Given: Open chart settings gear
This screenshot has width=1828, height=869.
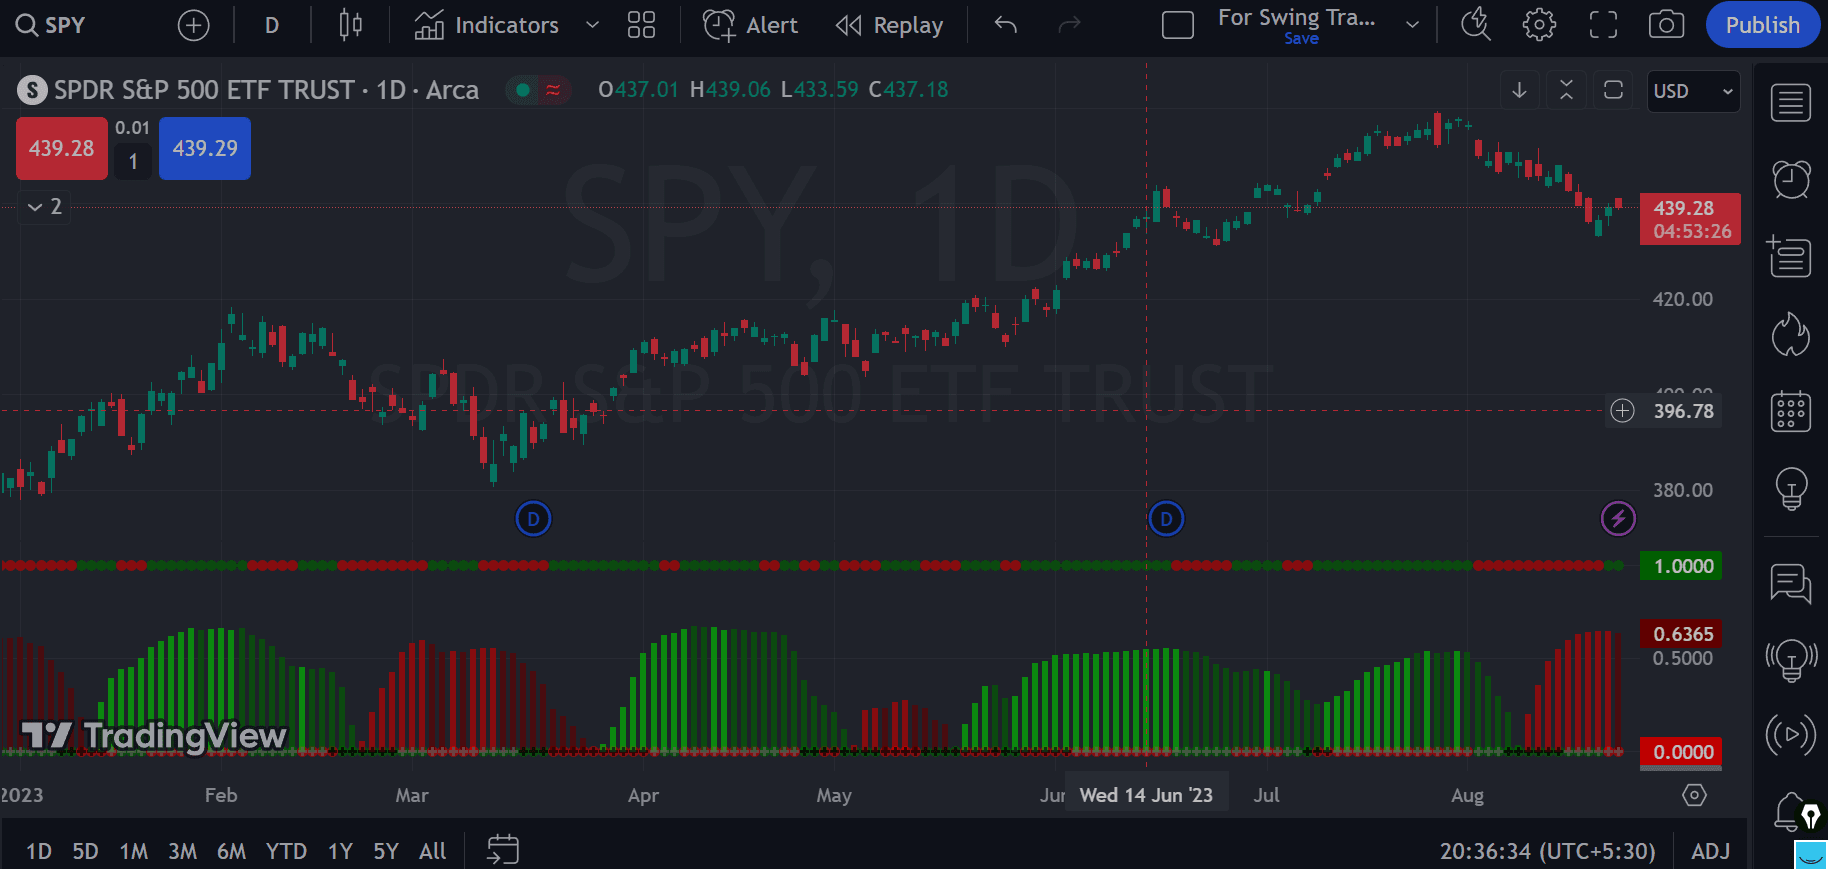Looking at the screenshot, I should point(1539,25).
